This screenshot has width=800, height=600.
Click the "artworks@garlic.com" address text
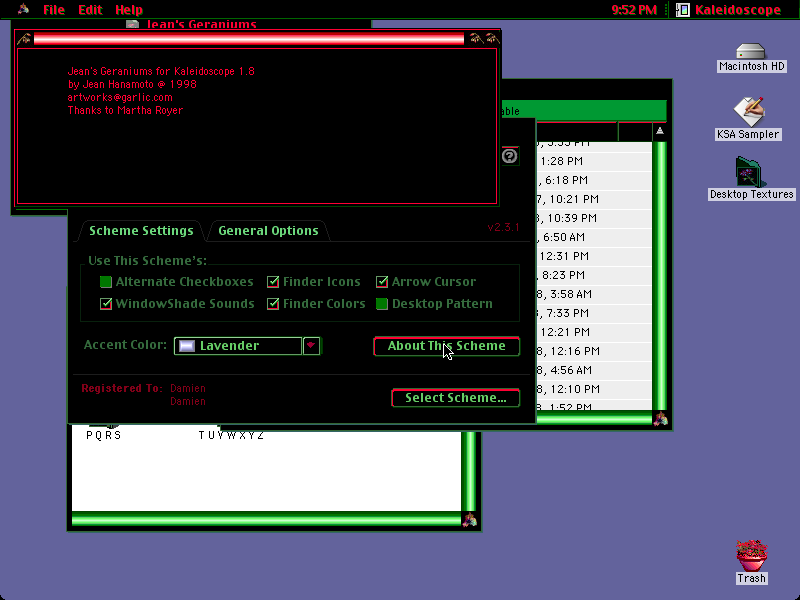[120, 97]
